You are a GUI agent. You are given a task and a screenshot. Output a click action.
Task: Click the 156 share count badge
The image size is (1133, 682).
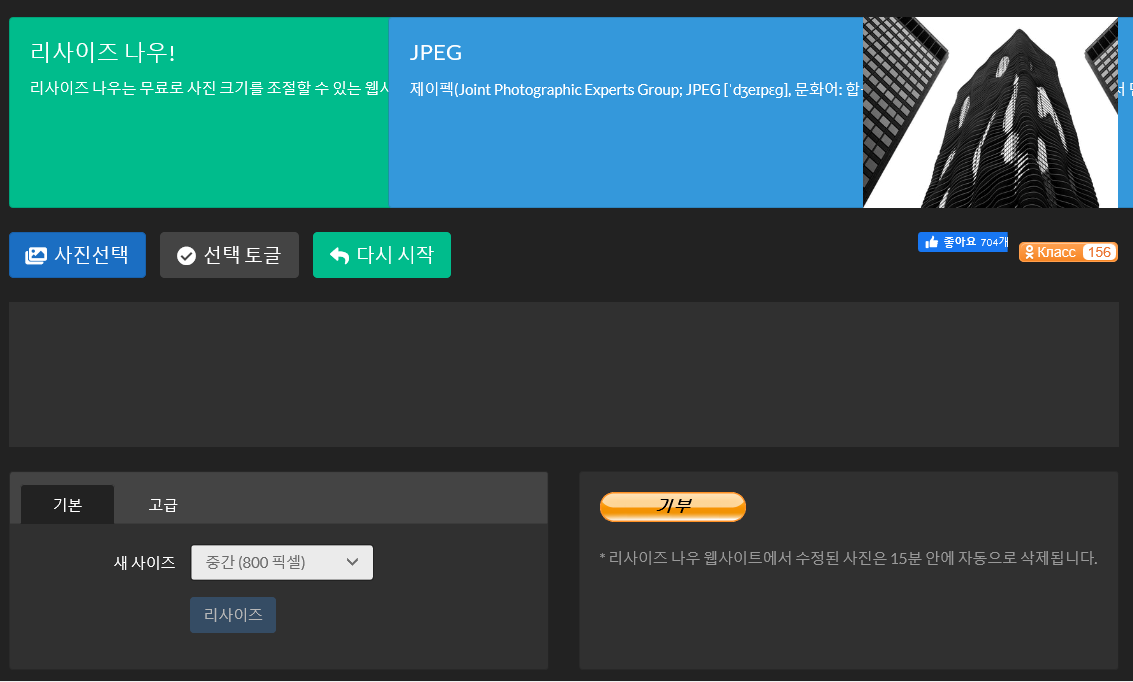(1099, 252)
